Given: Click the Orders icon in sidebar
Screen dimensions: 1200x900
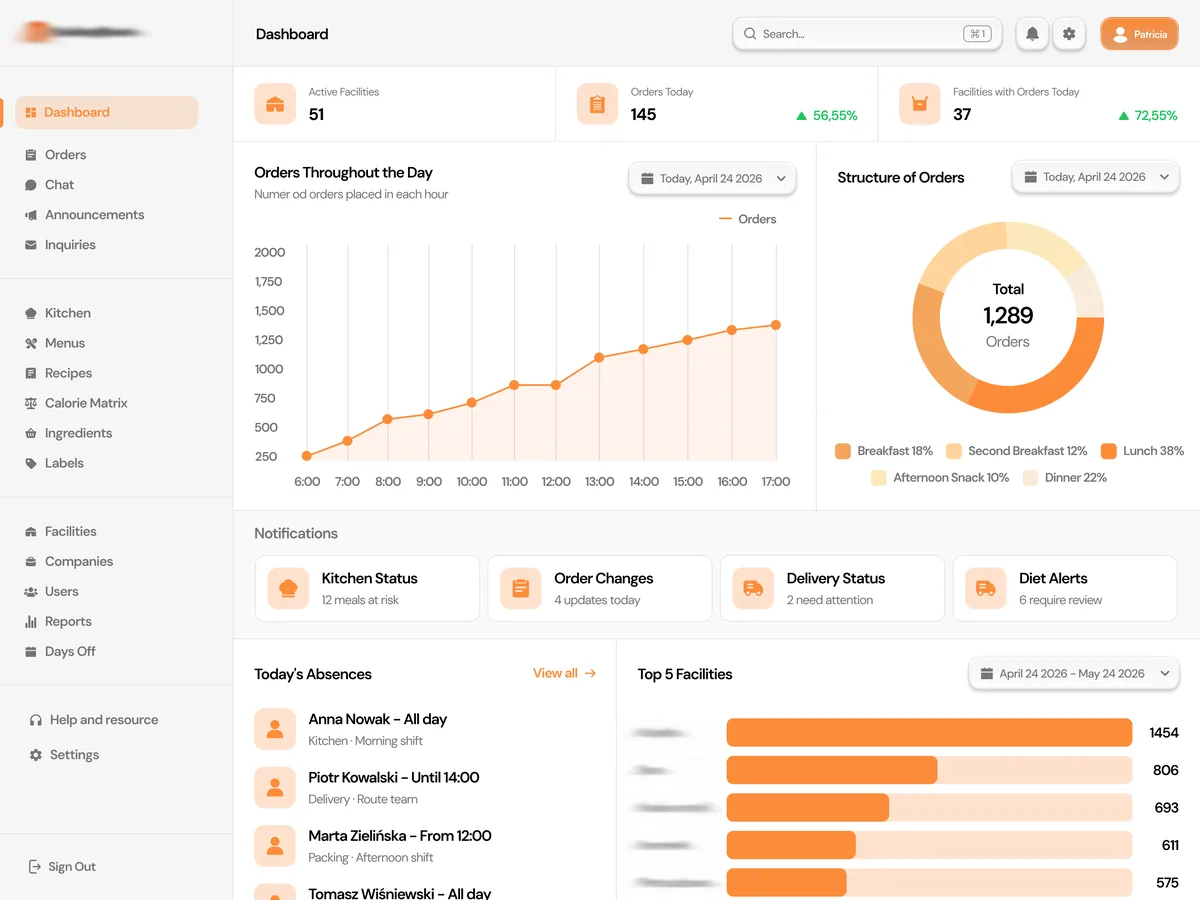Looking at the screenshot, I should coord(31,155).
